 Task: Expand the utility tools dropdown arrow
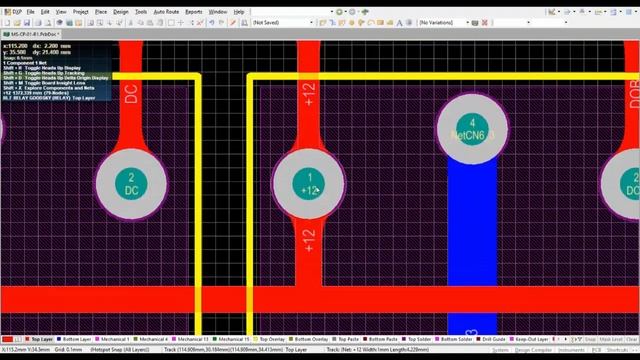[x=559, y=12]
